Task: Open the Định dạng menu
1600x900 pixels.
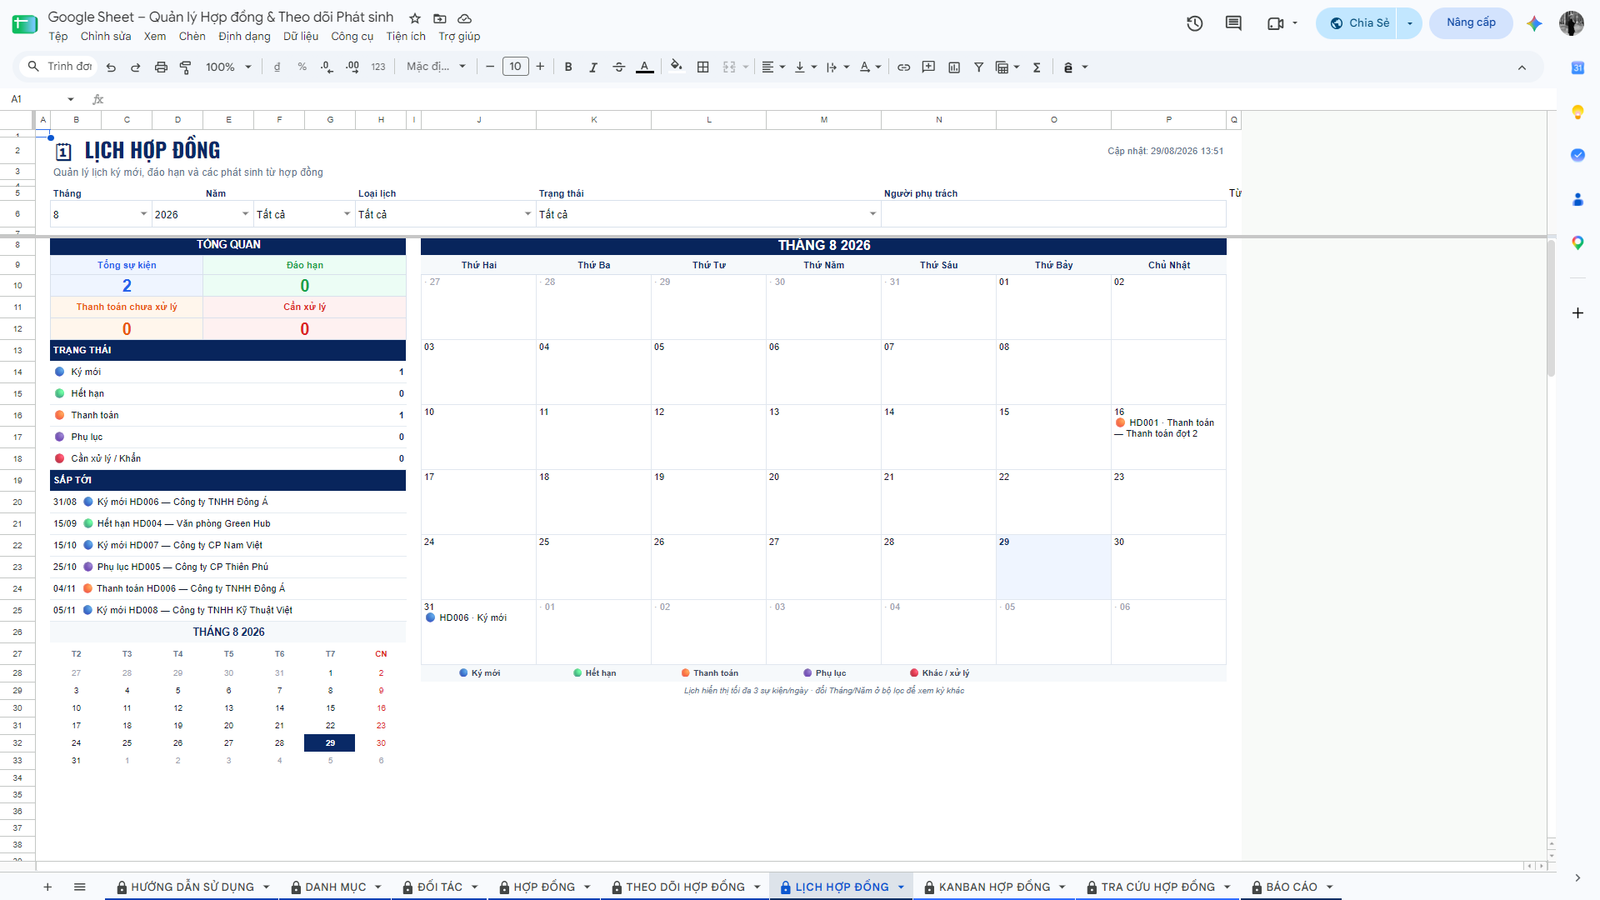Action: click(244, 36)
